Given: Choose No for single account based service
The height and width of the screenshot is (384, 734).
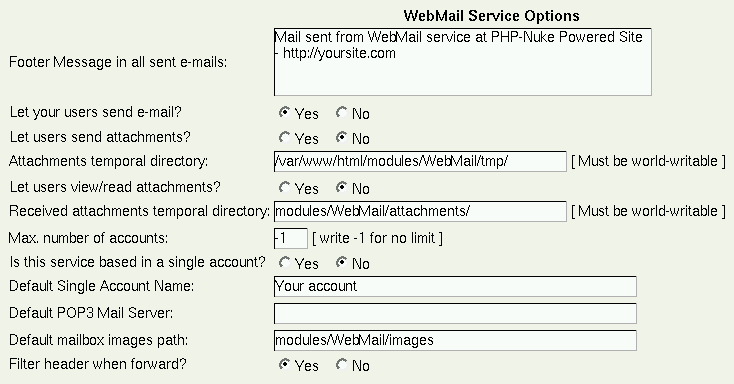Looking at the screenshot, I should pos(342,262).
